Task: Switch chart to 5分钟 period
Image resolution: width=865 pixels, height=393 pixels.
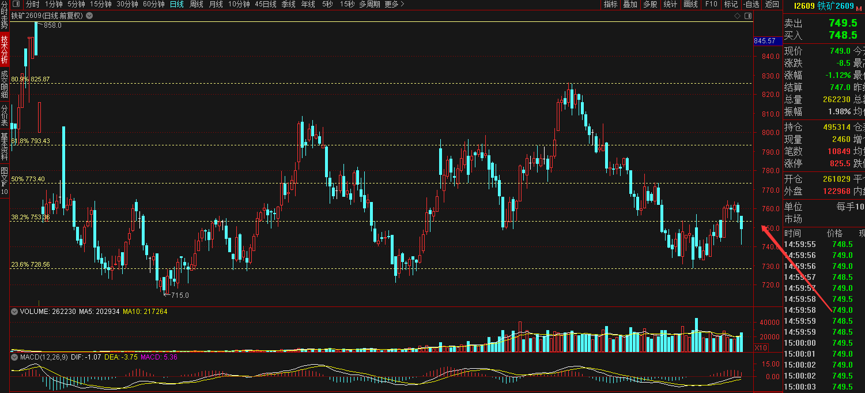Action: coord(76,4)
